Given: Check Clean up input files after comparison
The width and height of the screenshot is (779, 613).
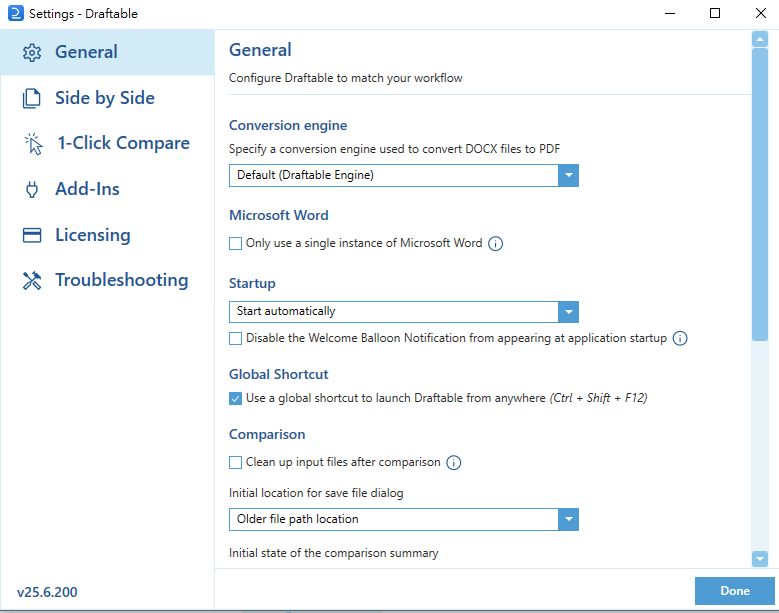Looking at the screenshot, I should (235, 462).
